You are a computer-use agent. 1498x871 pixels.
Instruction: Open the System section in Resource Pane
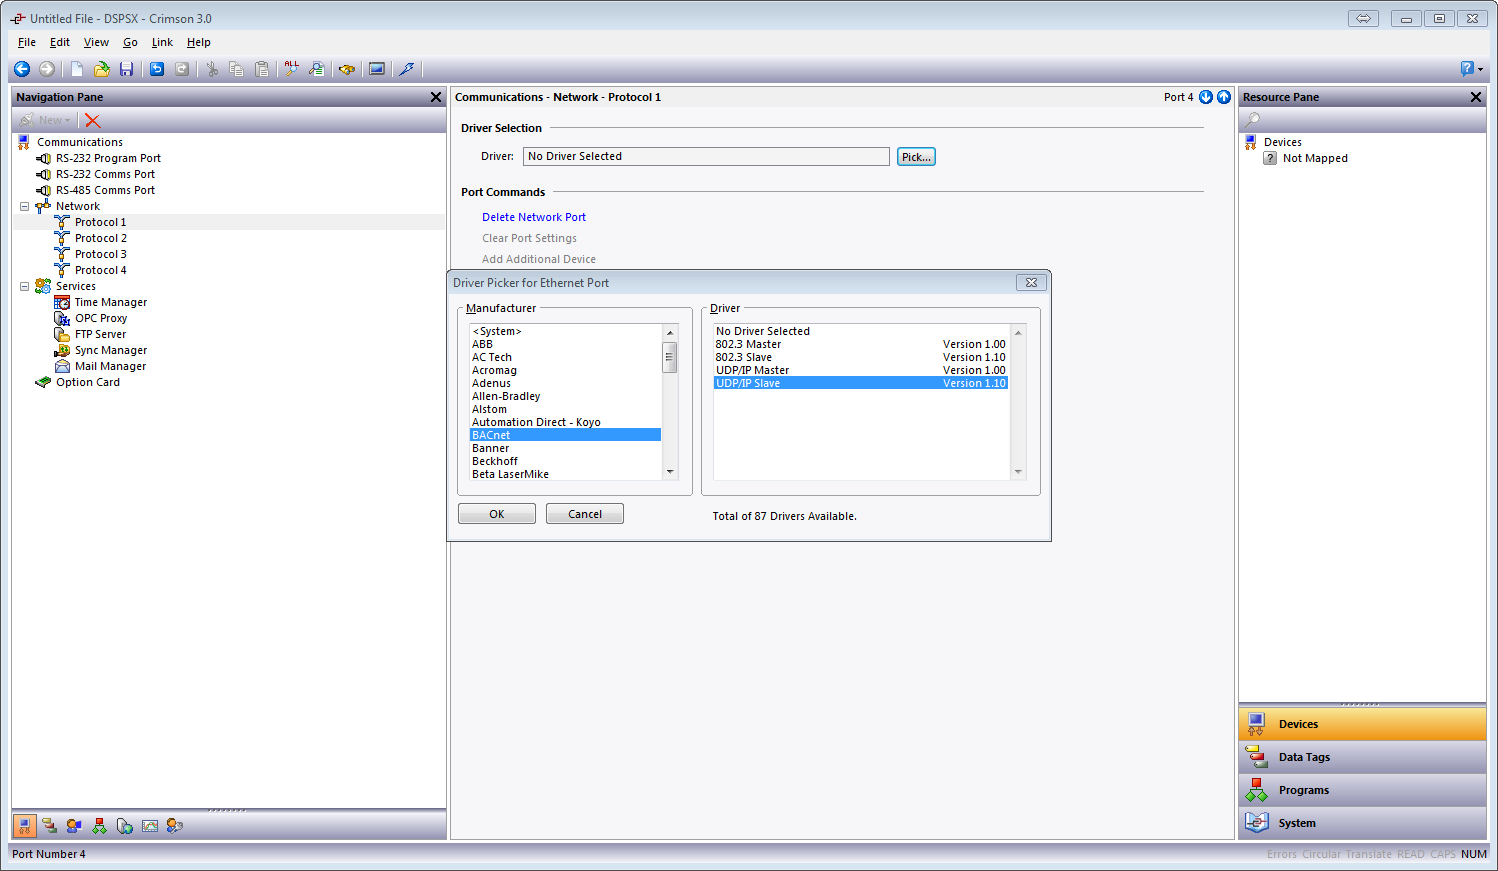tap(1362, 823)
